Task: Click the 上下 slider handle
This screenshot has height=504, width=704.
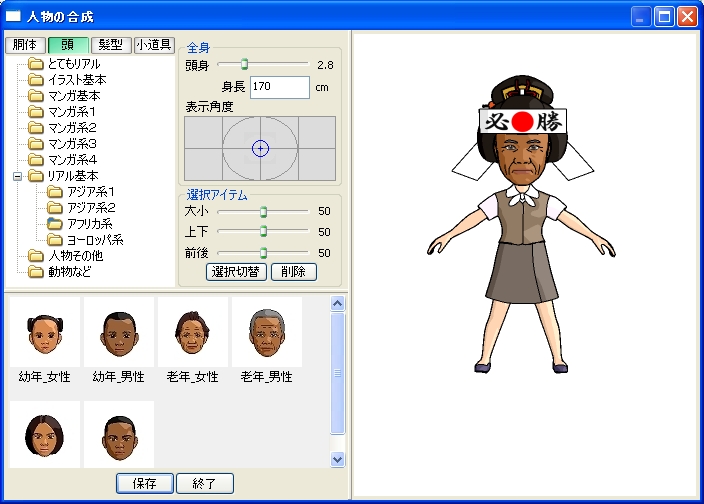Action: [264, 232]
